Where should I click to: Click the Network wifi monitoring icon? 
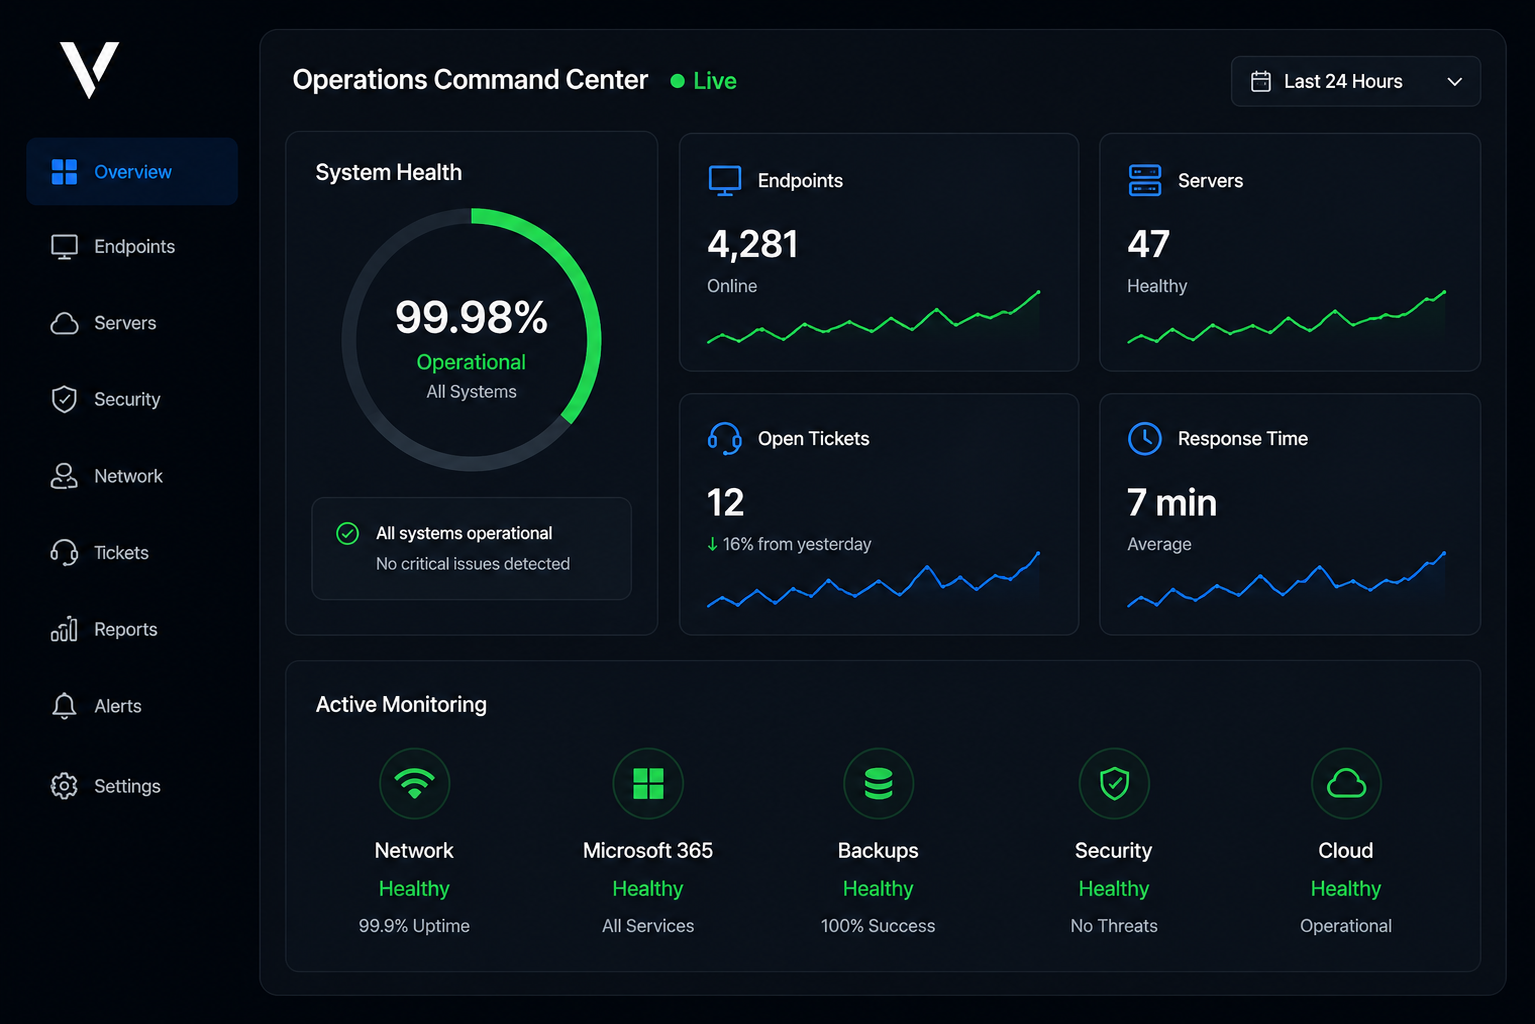click(414, 783)
